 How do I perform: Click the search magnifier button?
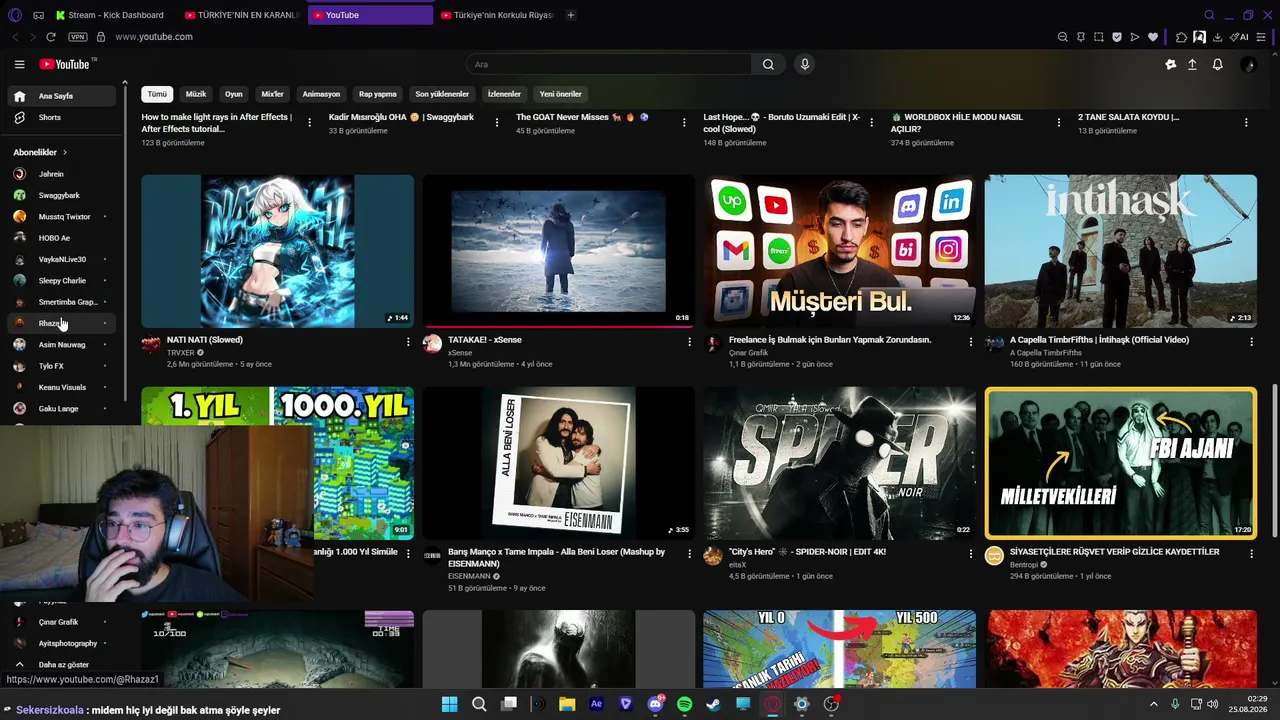[x=768, y=64]
